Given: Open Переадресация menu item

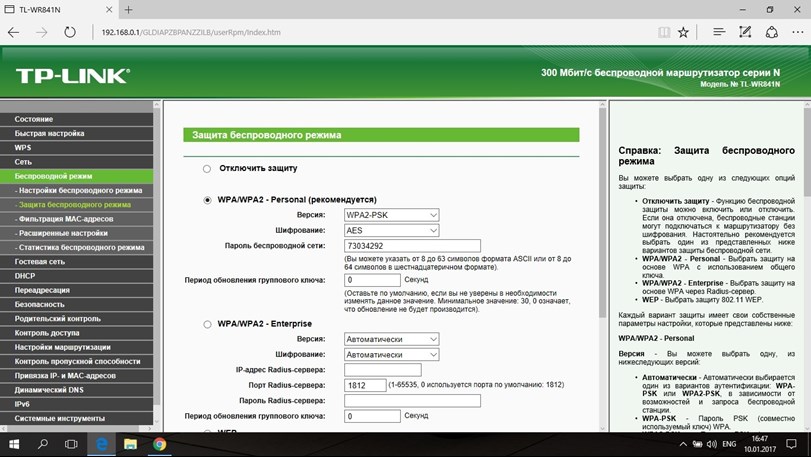Looking at the screenshot, I should [x=77, y=290].
